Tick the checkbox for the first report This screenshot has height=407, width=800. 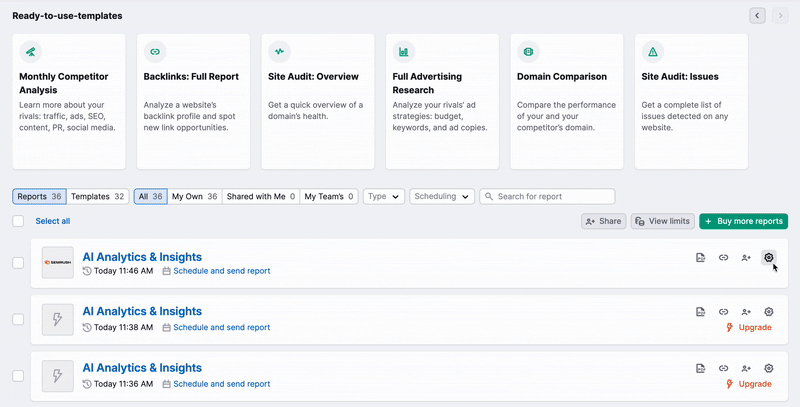pos(18,263)
